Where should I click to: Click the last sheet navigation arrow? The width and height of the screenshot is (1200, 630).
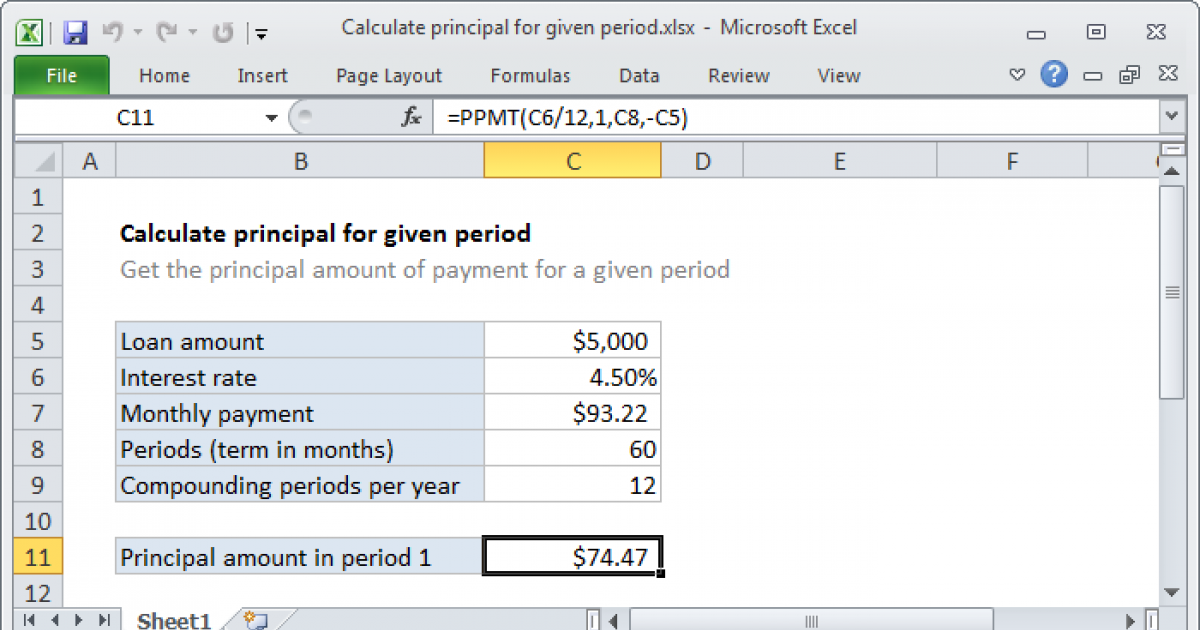(102, 620)
